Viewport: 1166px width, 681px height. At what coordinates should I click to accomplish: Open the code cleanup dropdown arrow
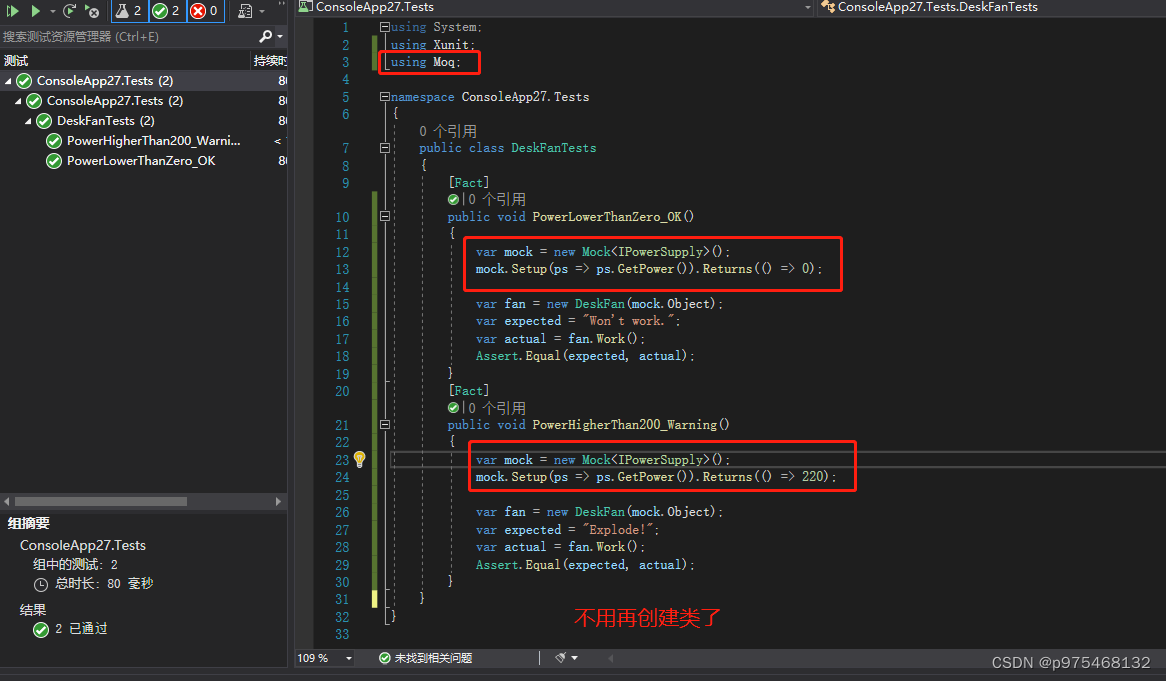click(574, 658)
